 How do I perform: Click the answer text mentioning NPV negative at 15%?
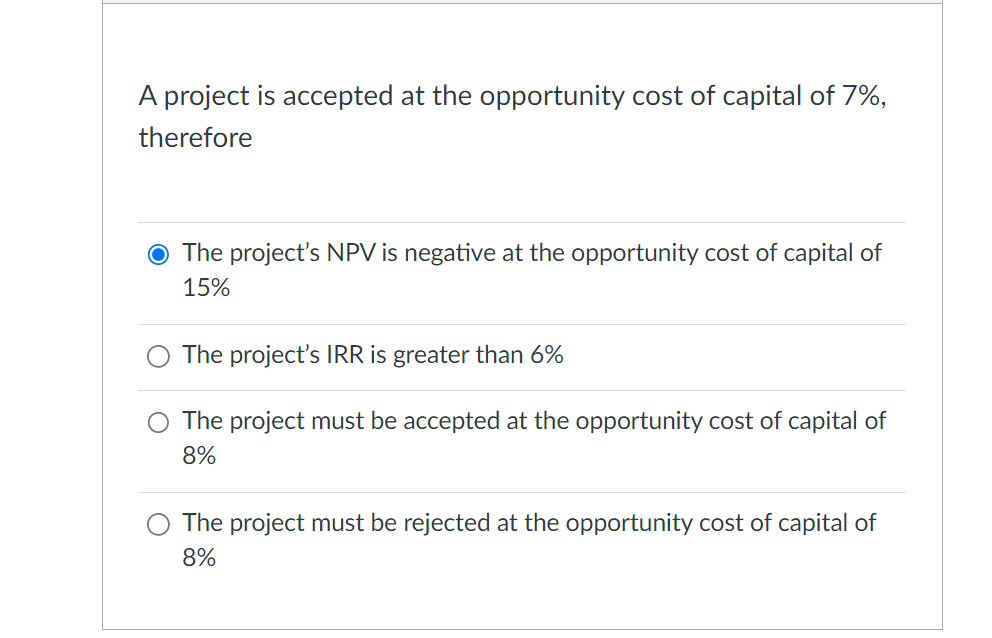(530, 252)
